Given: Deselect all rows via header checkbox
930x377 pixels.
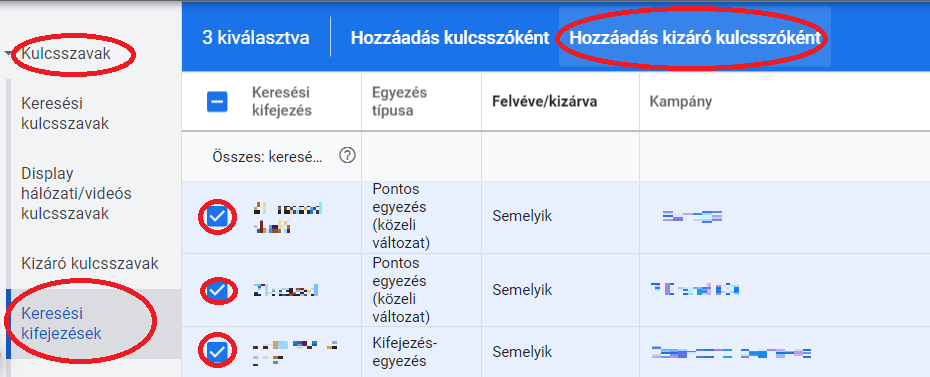Looking at the screenshot, I should [x=217, y=102].
